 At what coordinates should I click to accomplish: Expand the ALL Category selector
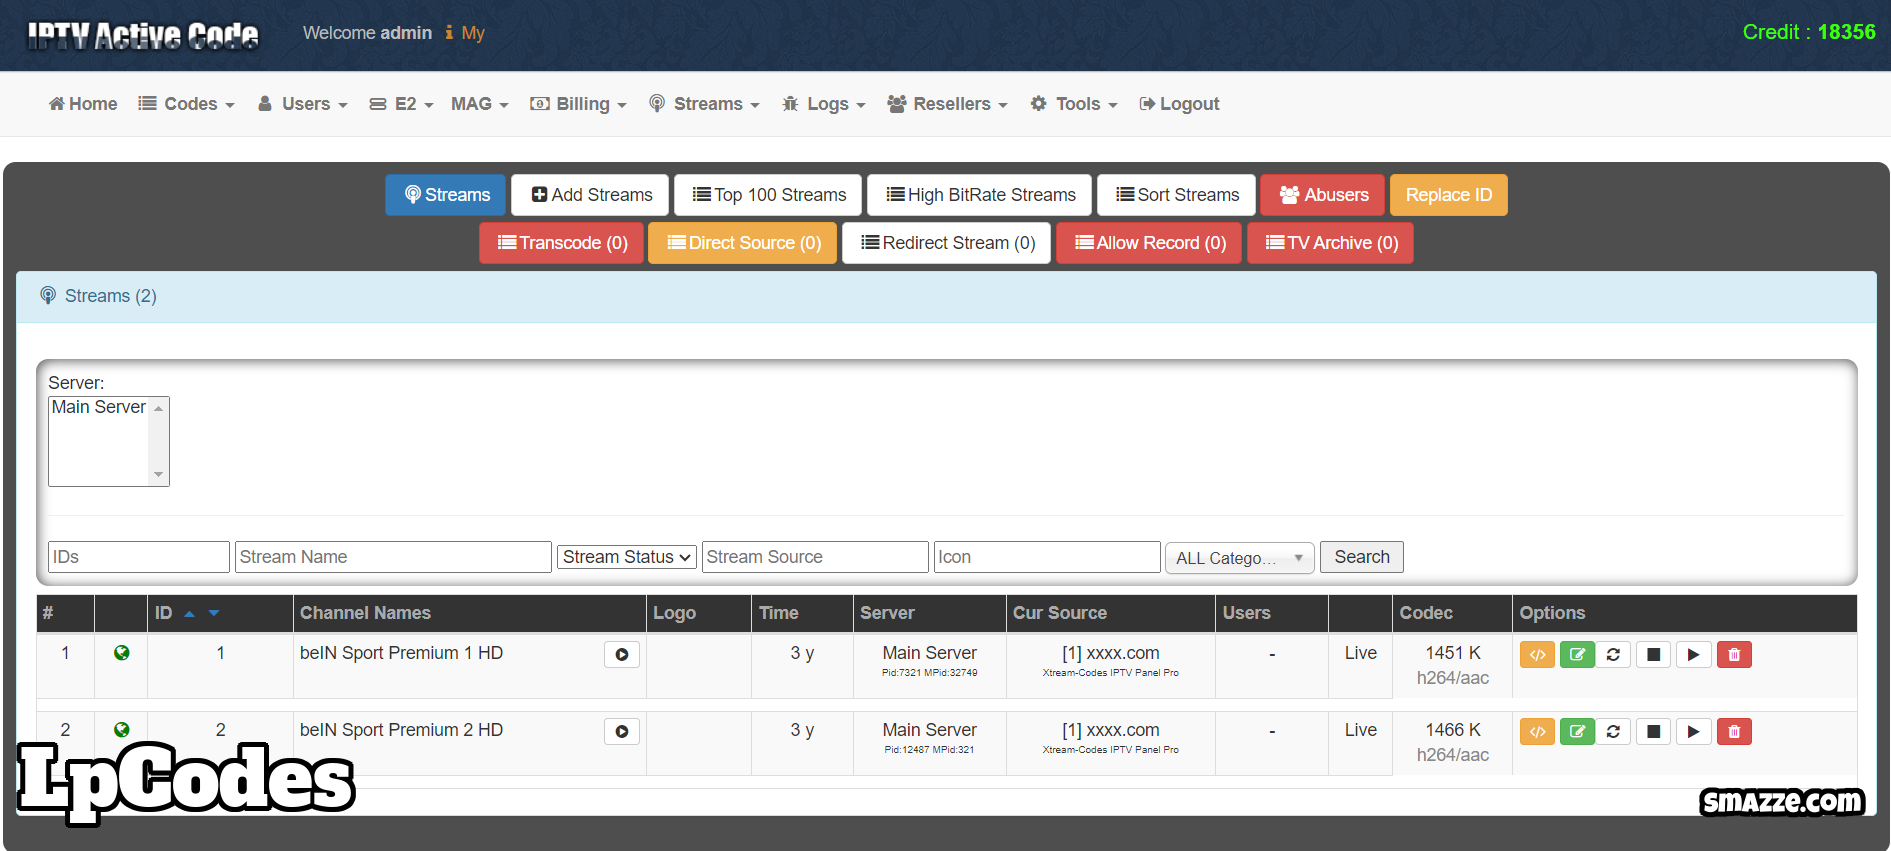click(1239, 558)
